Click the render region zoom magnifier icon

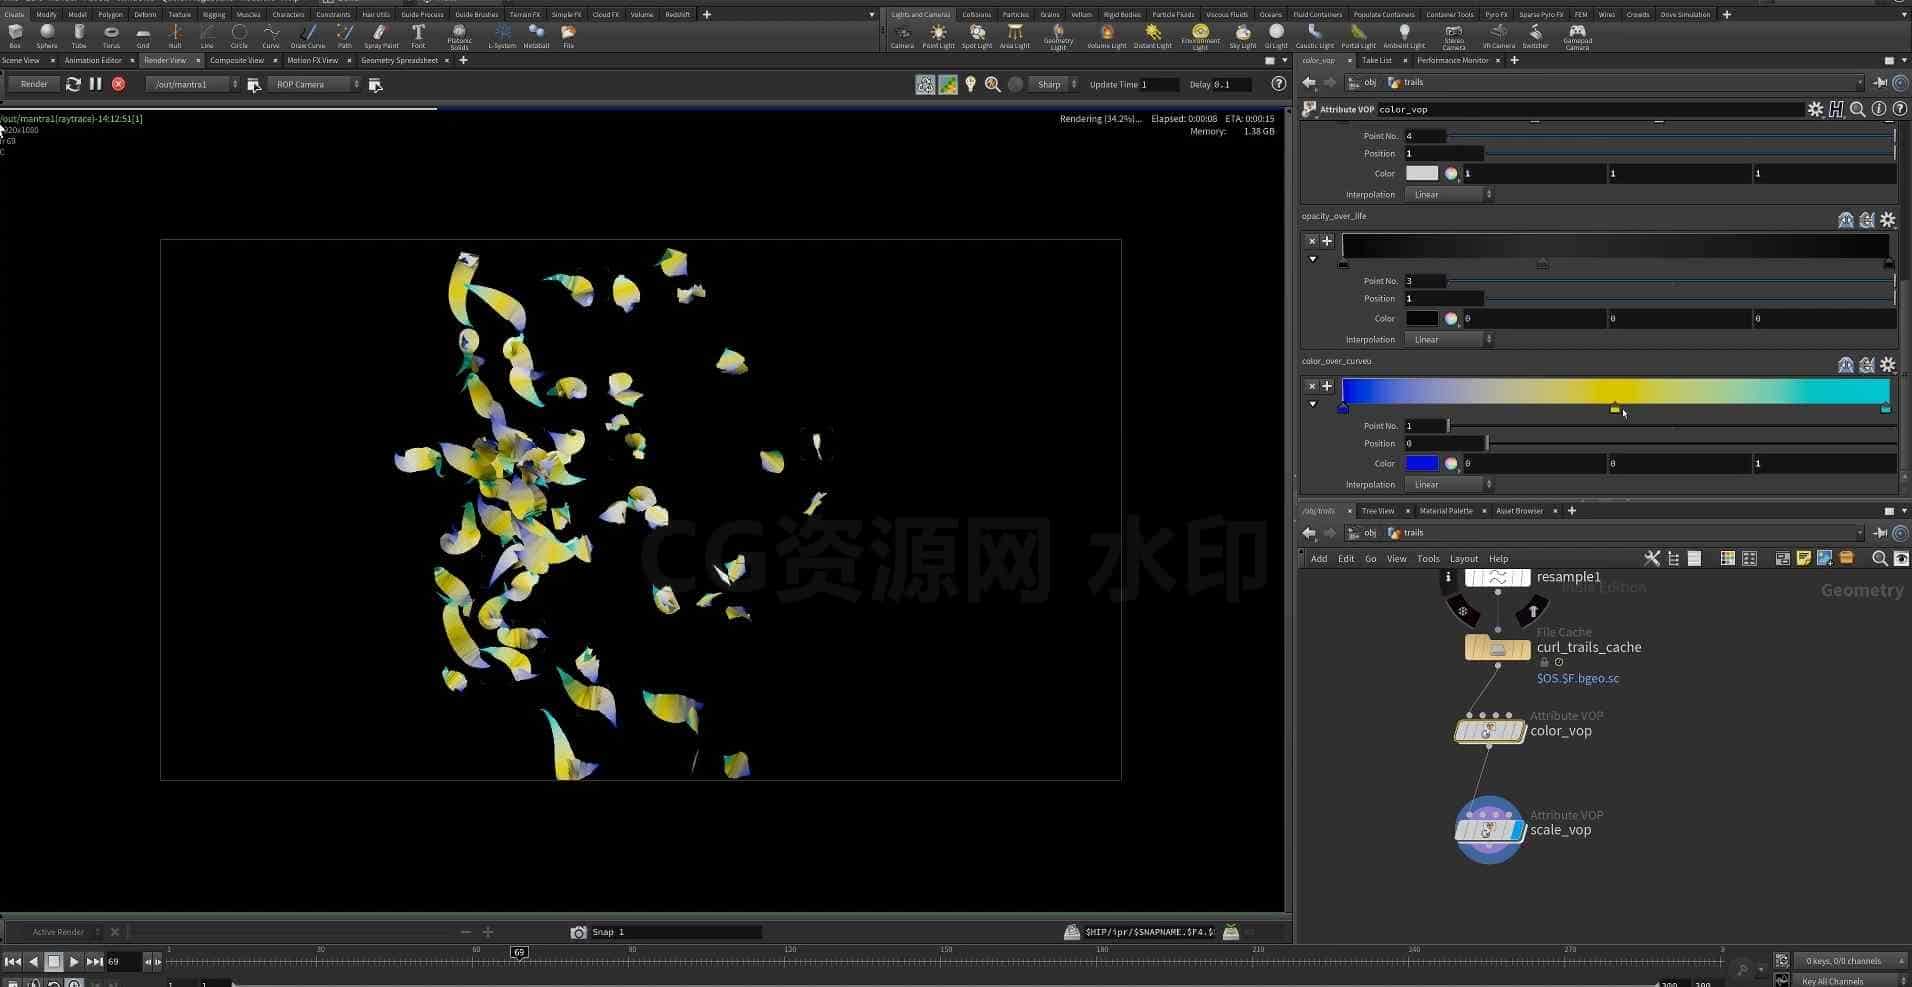[x=993, y=85]
